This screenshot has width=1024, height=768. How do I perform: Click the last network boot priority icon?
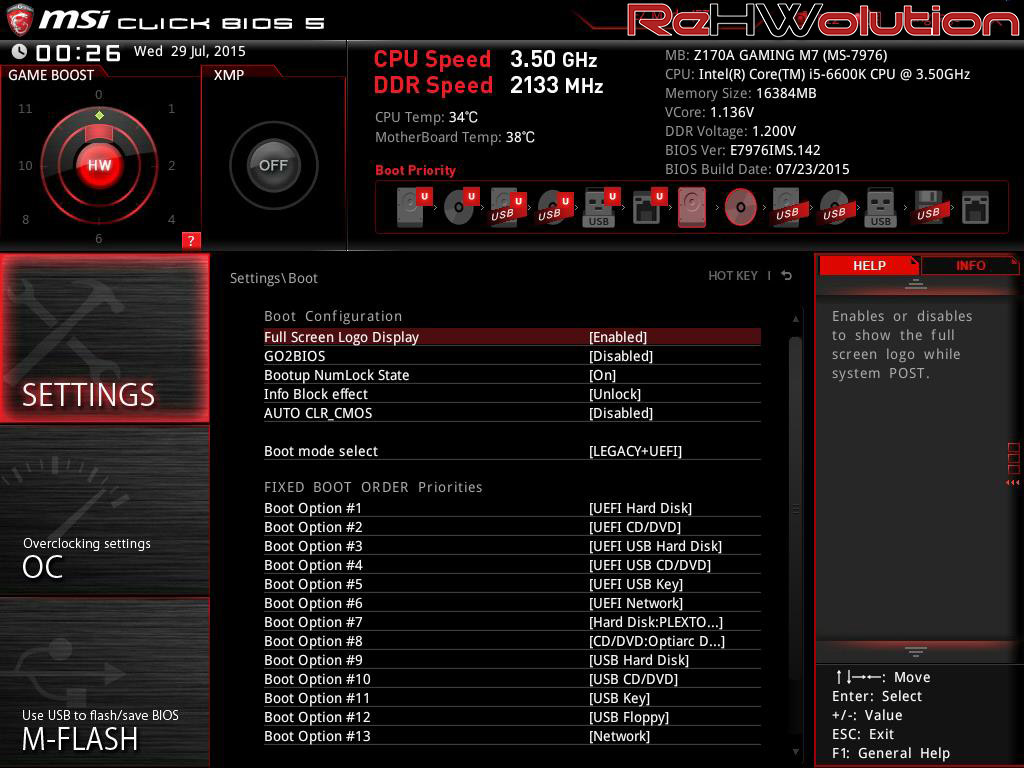[974, 208]
